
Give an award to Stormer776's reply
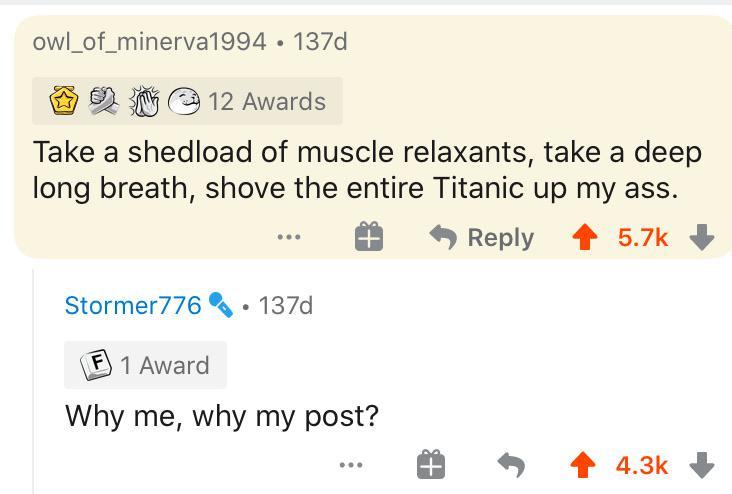[431, 465]
